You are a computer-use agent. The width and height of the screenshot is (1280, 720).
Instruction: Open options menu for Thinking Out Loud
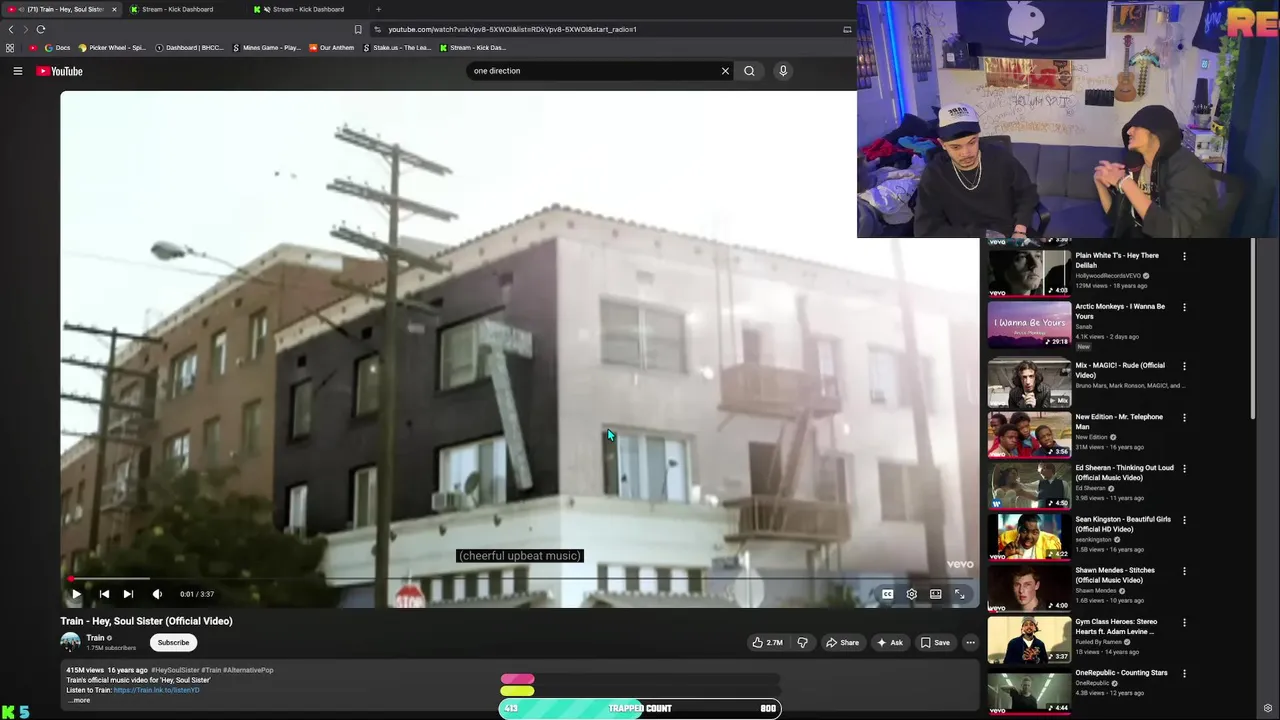point(1184,468)
